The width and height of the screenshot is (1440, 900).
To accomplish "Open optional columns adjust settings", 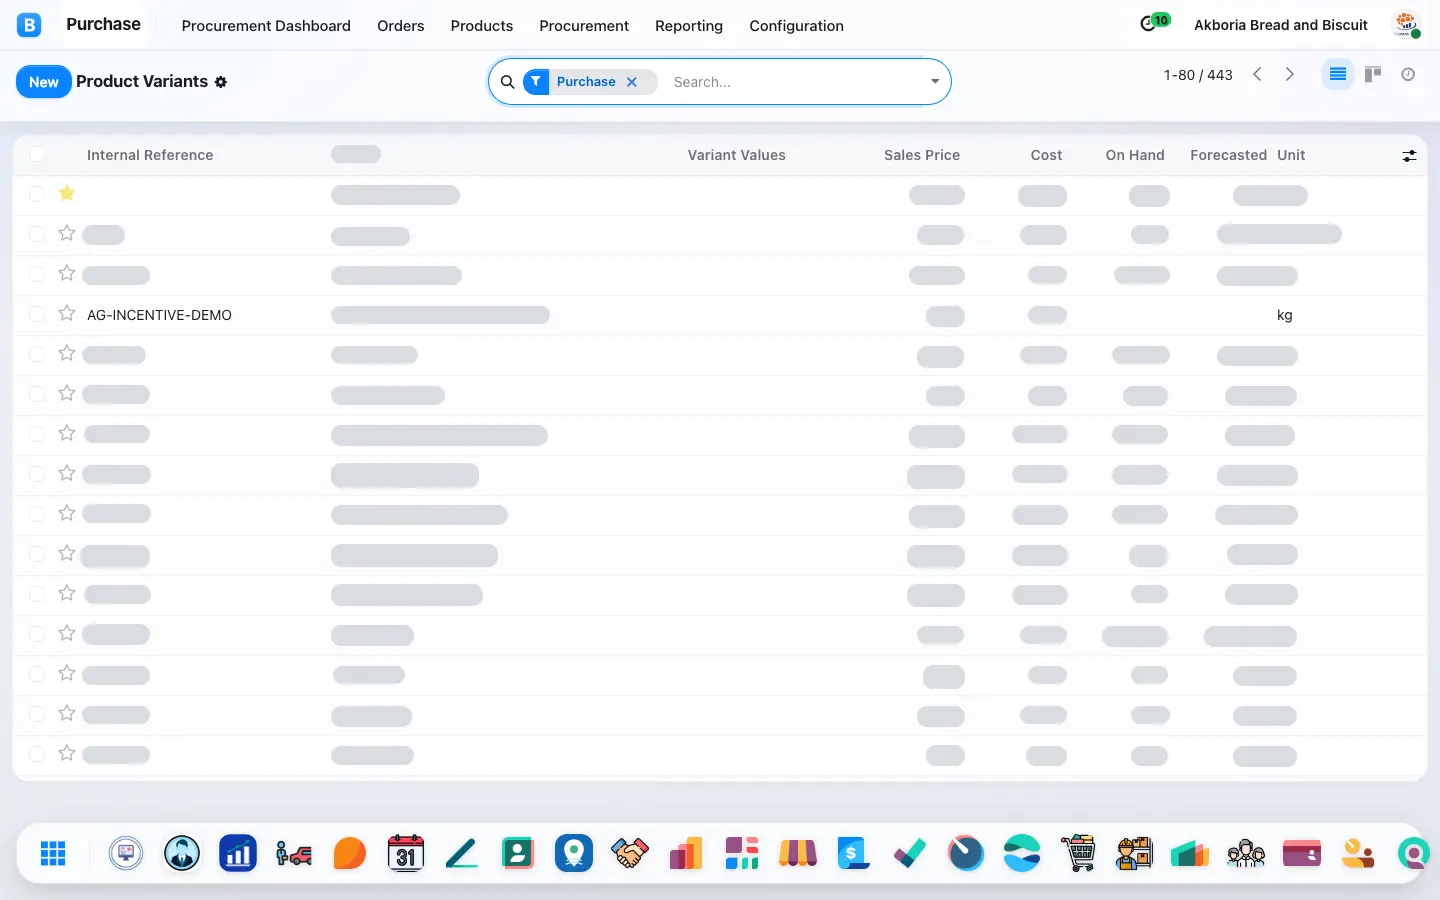I will click(x=1409, y=155).
